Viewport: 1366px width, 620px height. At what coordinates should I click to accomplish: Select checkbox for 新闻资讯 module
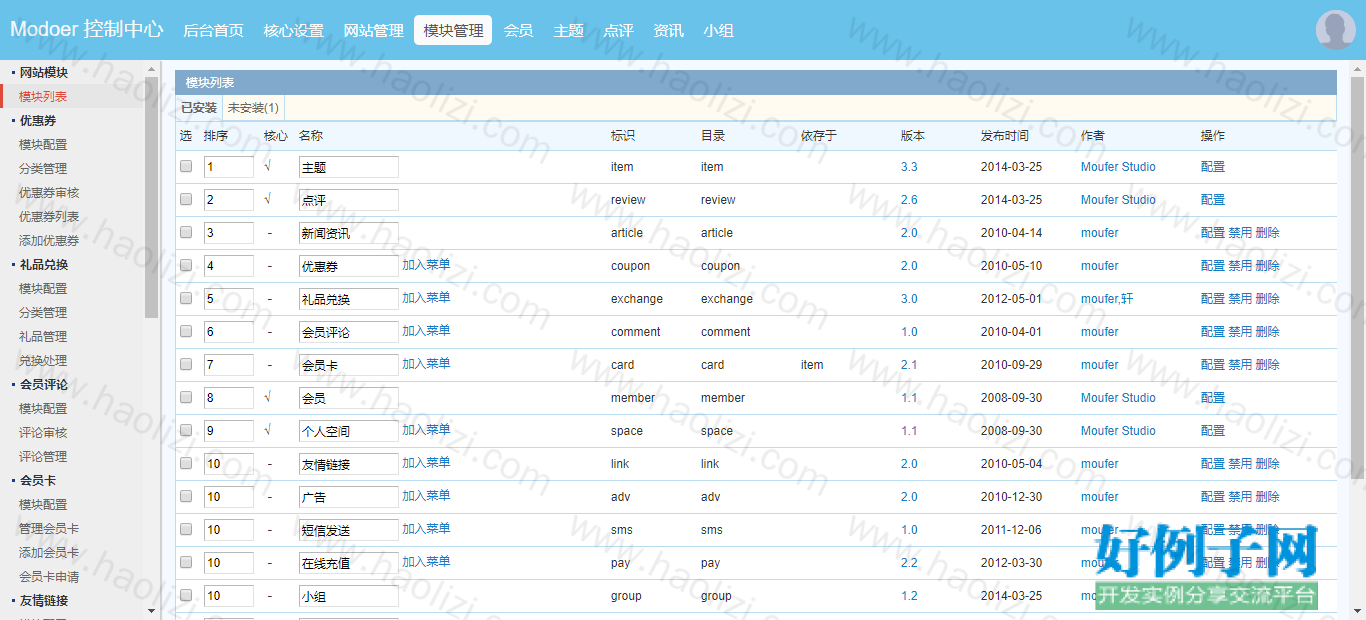click(x=186, y=233)
